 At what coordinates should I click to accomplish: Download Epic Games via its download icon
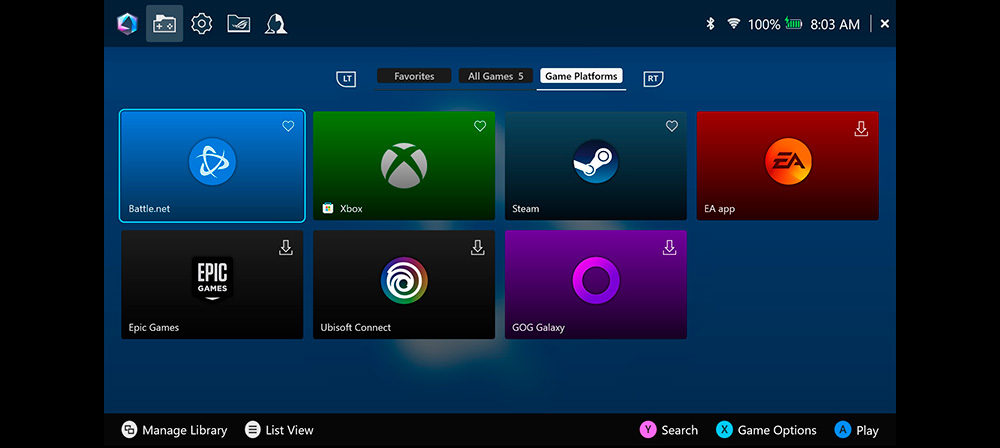286,248
